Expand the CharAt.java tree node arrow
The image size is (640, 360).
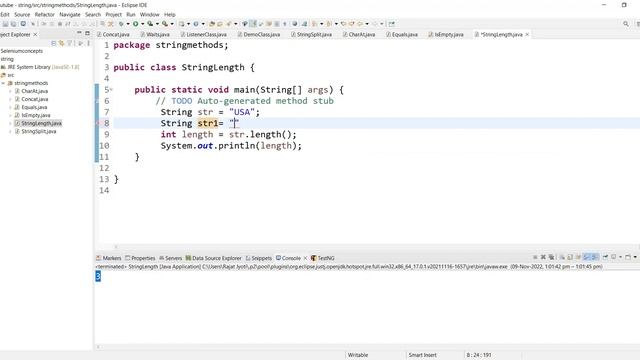point(10,91)
